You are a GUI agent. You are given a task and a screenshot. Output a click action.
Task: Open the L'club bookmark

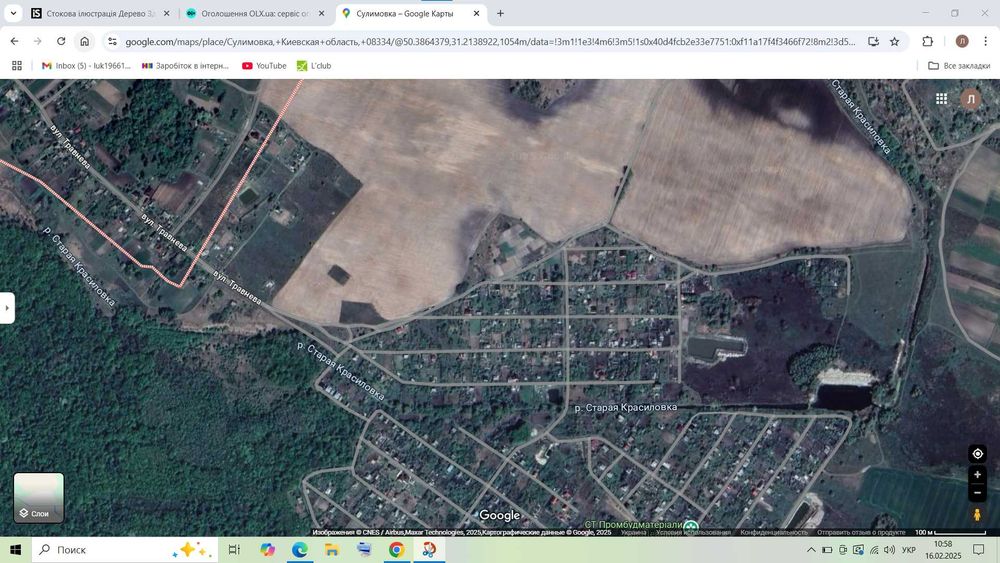[x=314, y=66]
